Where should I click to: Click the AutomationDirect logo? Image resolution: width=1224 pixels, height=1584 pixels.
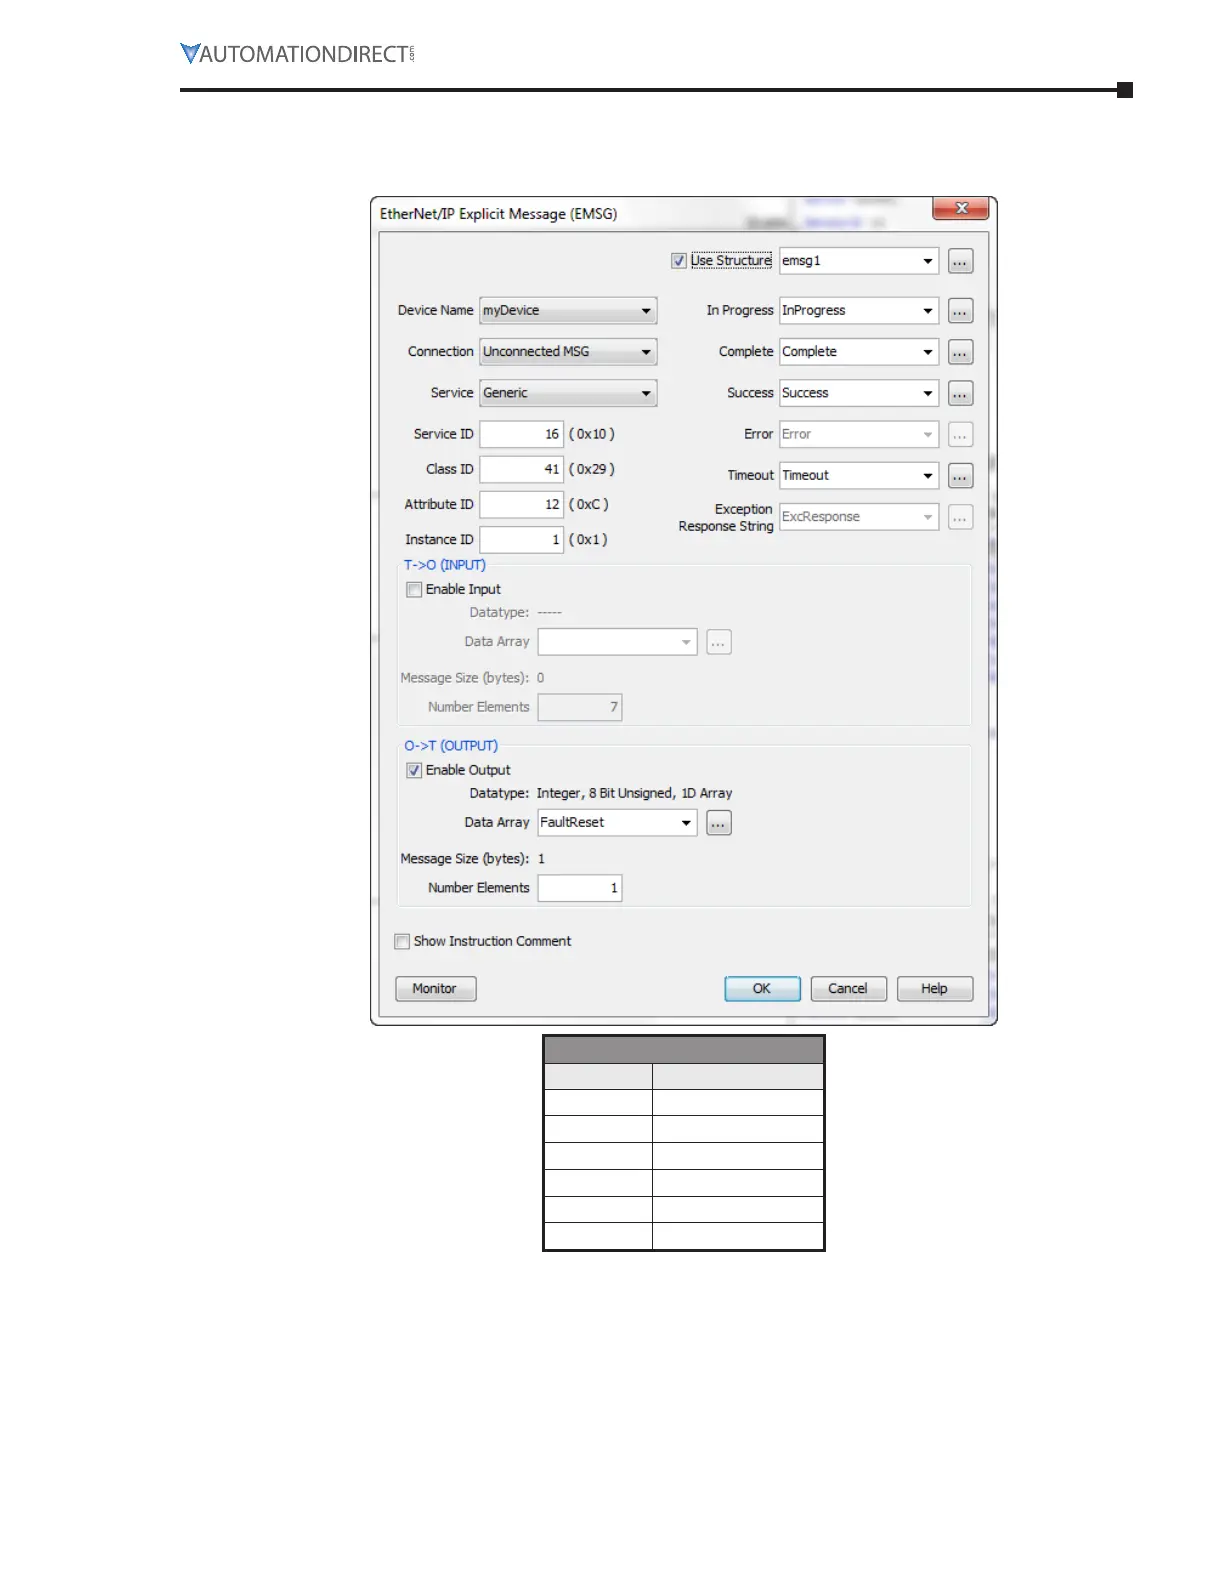(297, 54)
